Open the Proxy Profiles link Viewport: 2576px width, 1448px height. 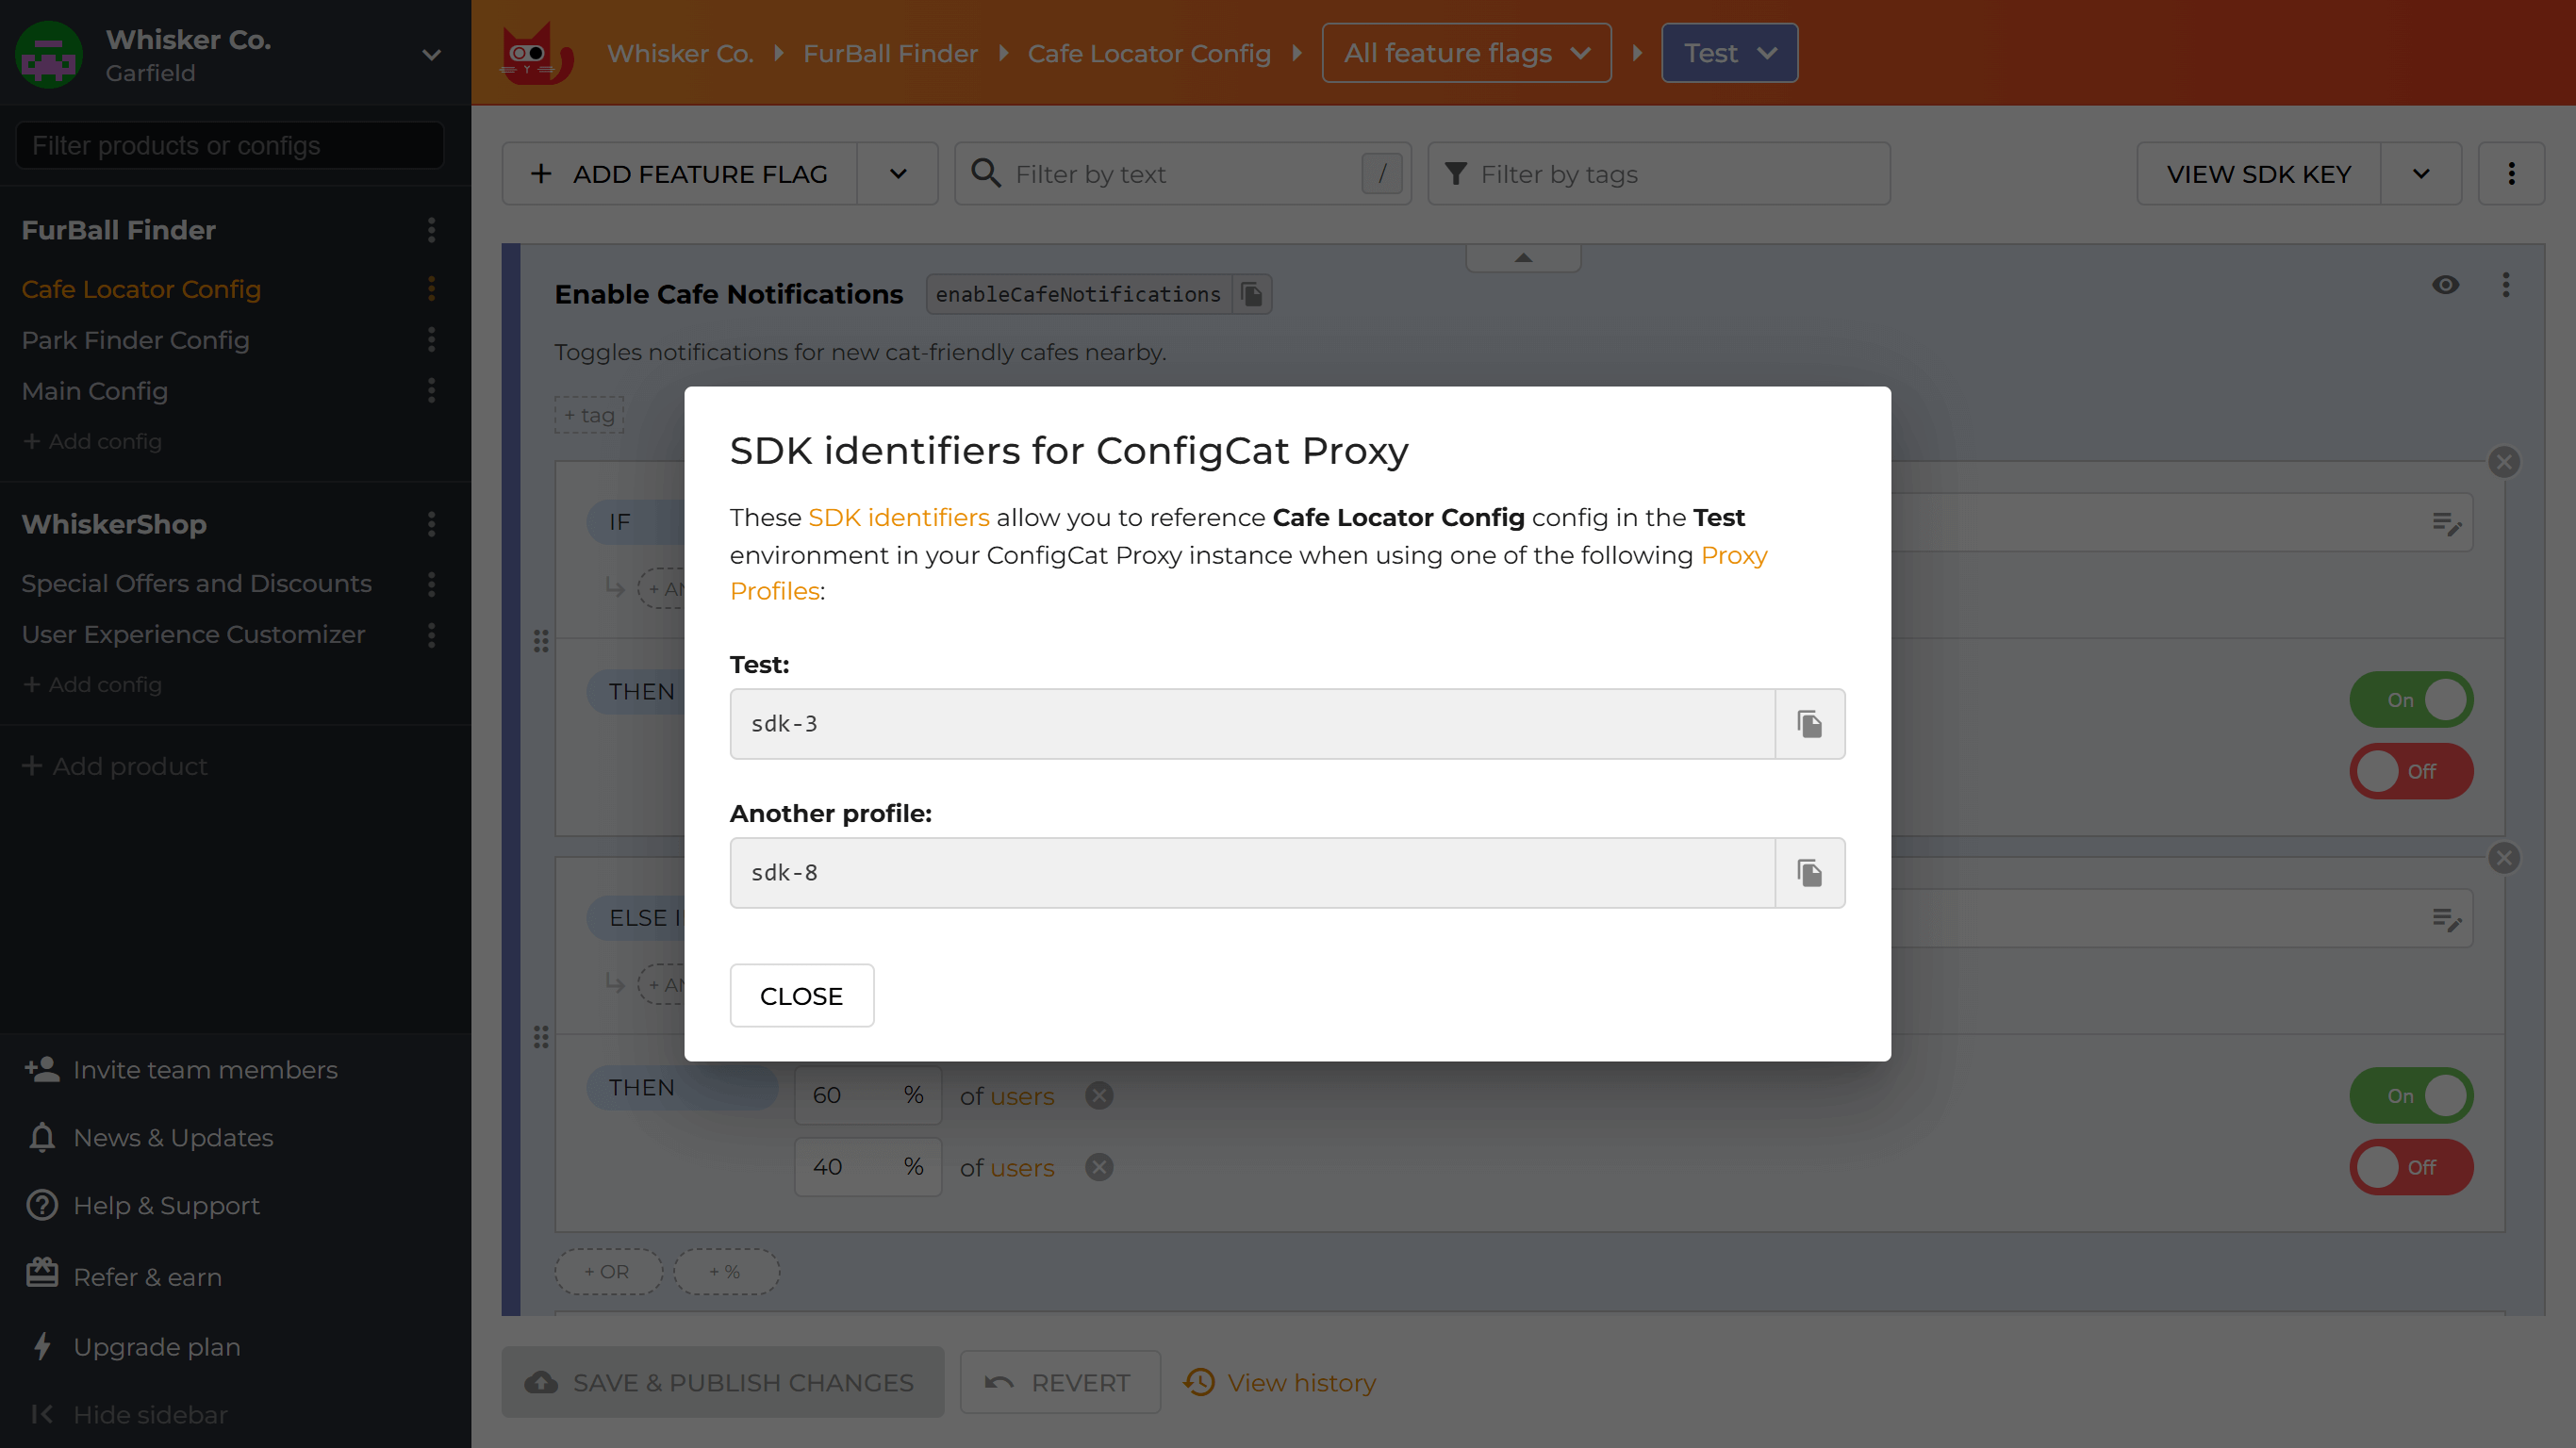click(x=775, y=590)
